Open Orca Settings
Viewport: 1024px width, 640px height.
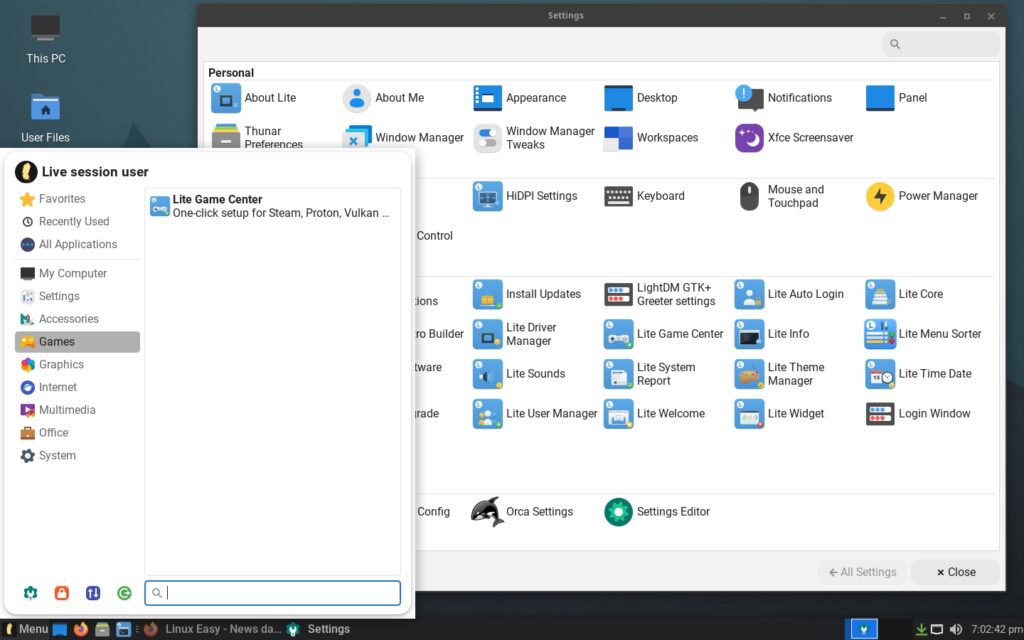pyautogui.click(x=522, y=512)
